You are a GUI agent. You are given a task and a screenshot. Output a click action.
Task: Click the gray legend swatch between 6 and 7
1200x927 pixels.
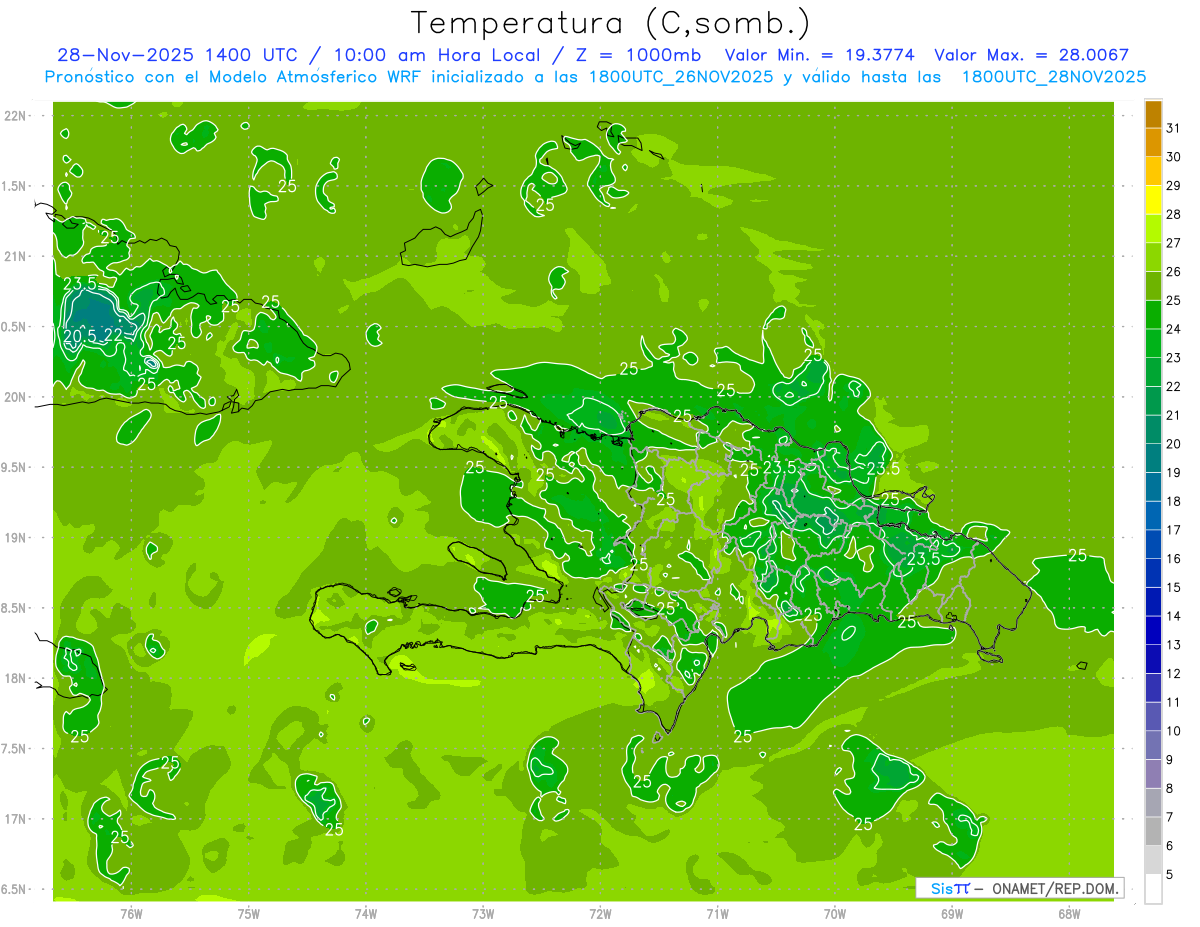pos(1153,832)
